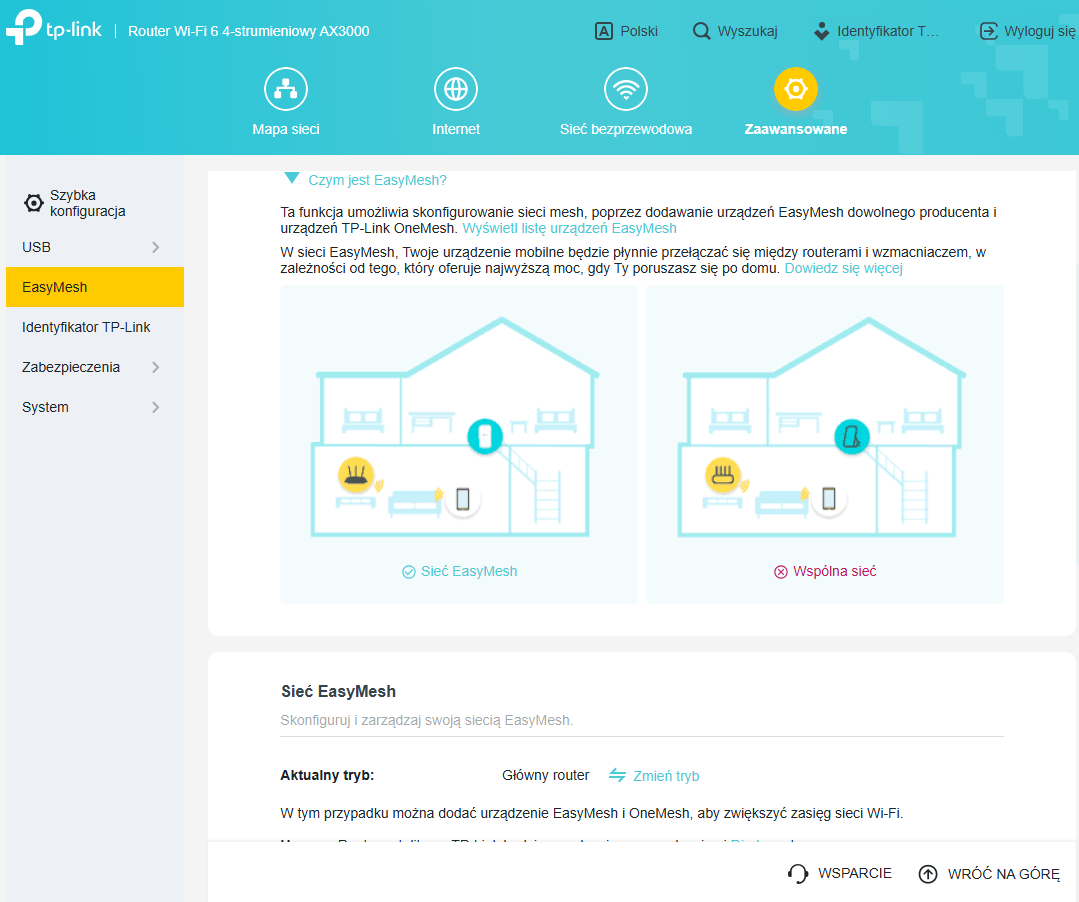Screen dimensions: 1079x902
Task: Click the Główny router mode value
Action: (545, 775)
